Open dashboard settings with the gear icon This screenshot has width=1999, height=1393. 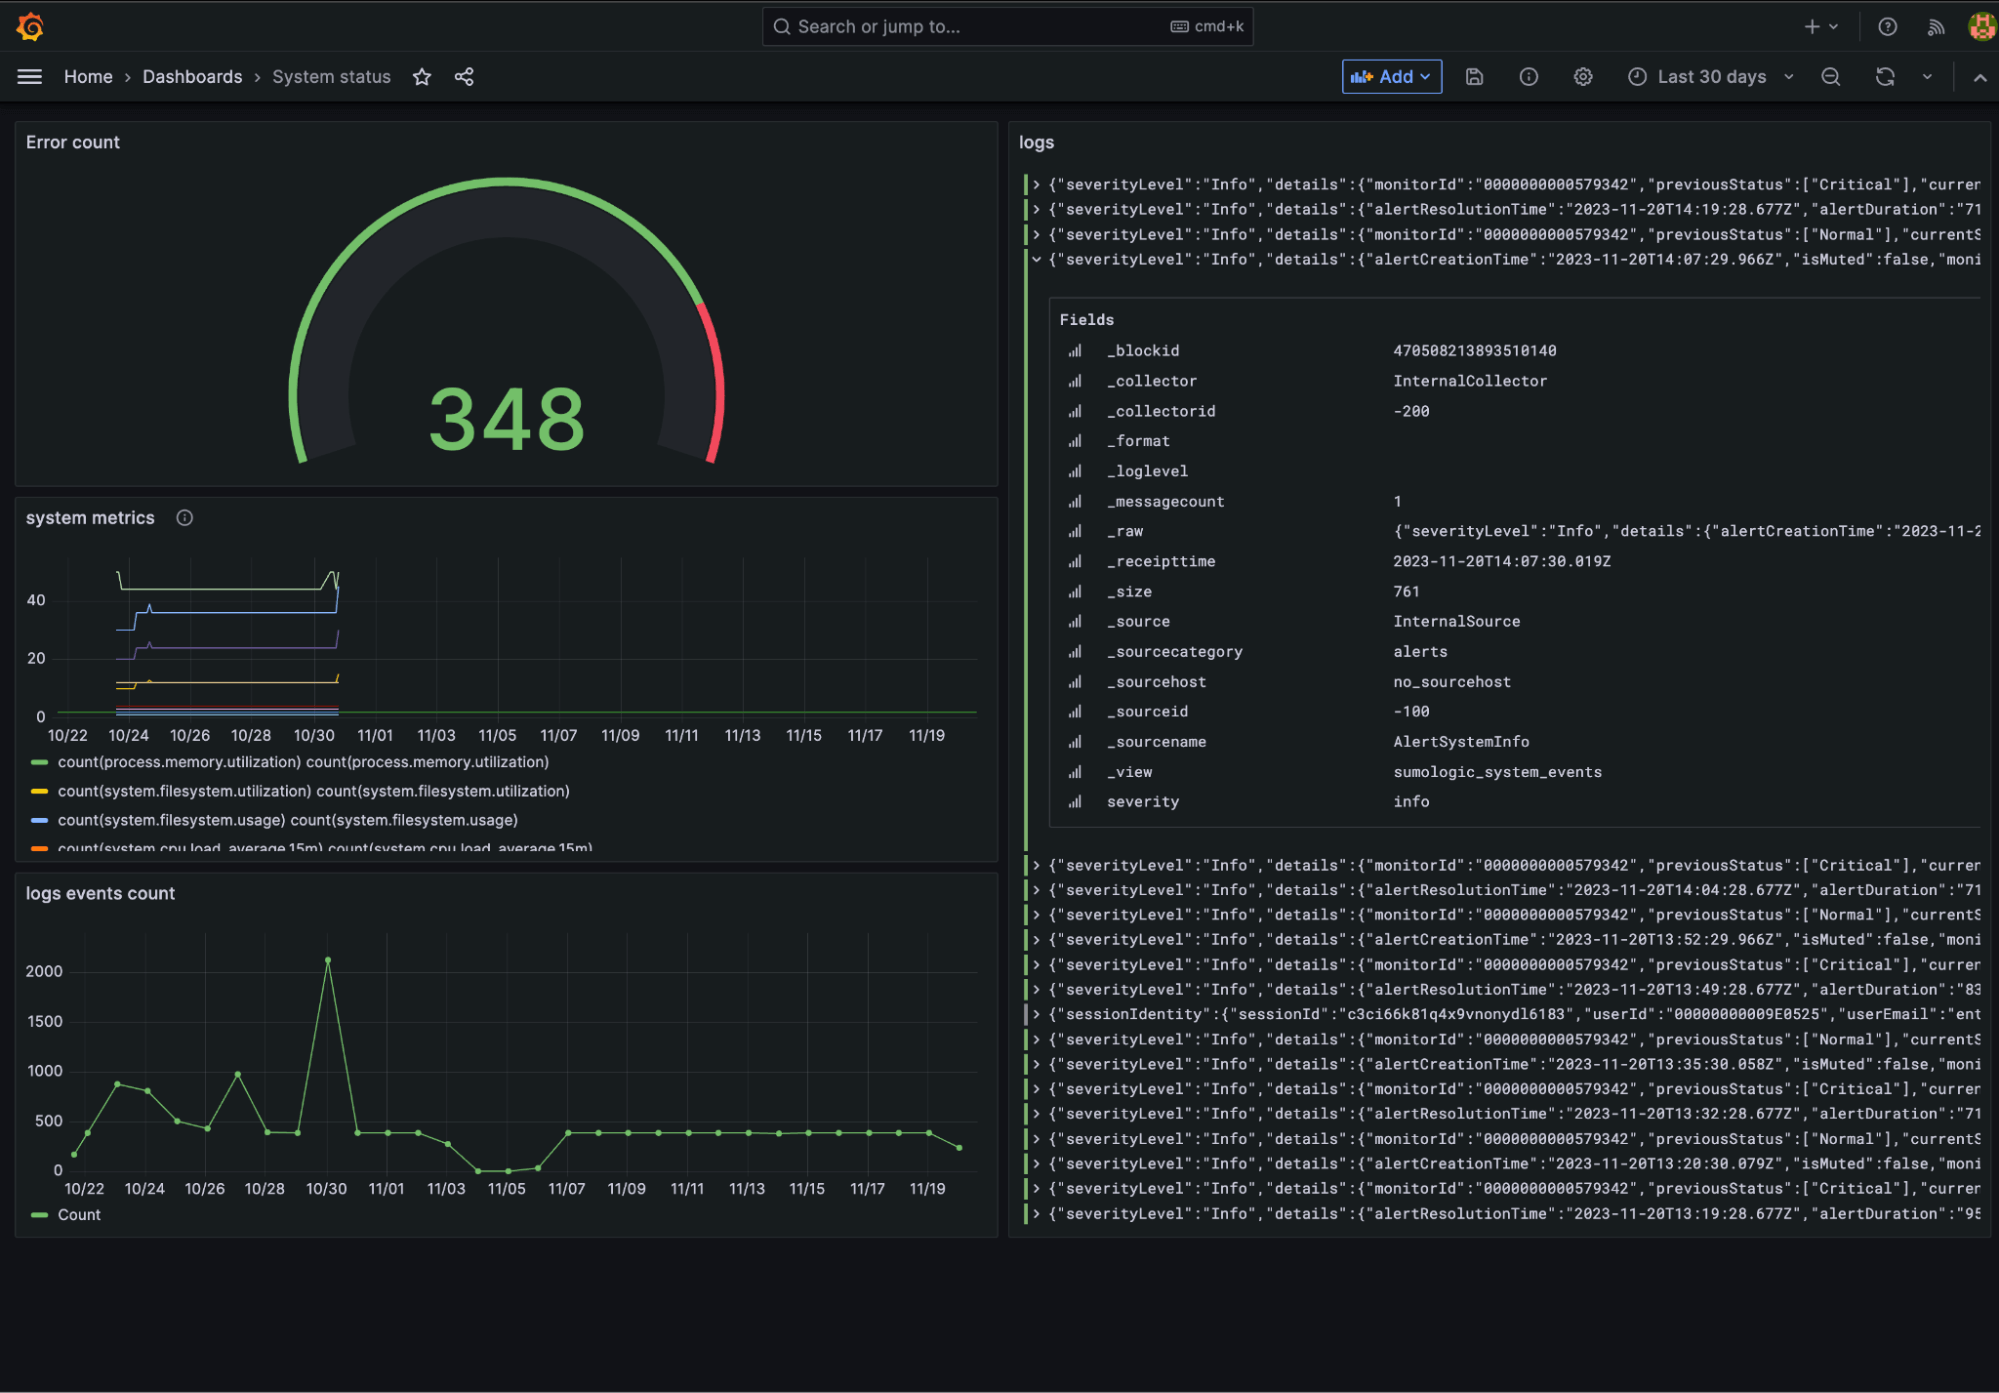coord(1582,76)
